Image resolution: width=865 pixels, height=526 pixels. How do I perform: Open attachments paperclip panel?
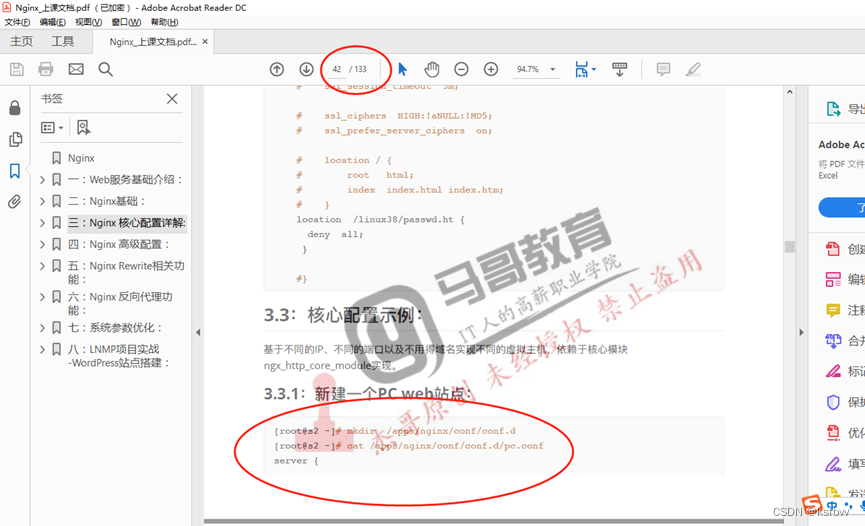15,201
